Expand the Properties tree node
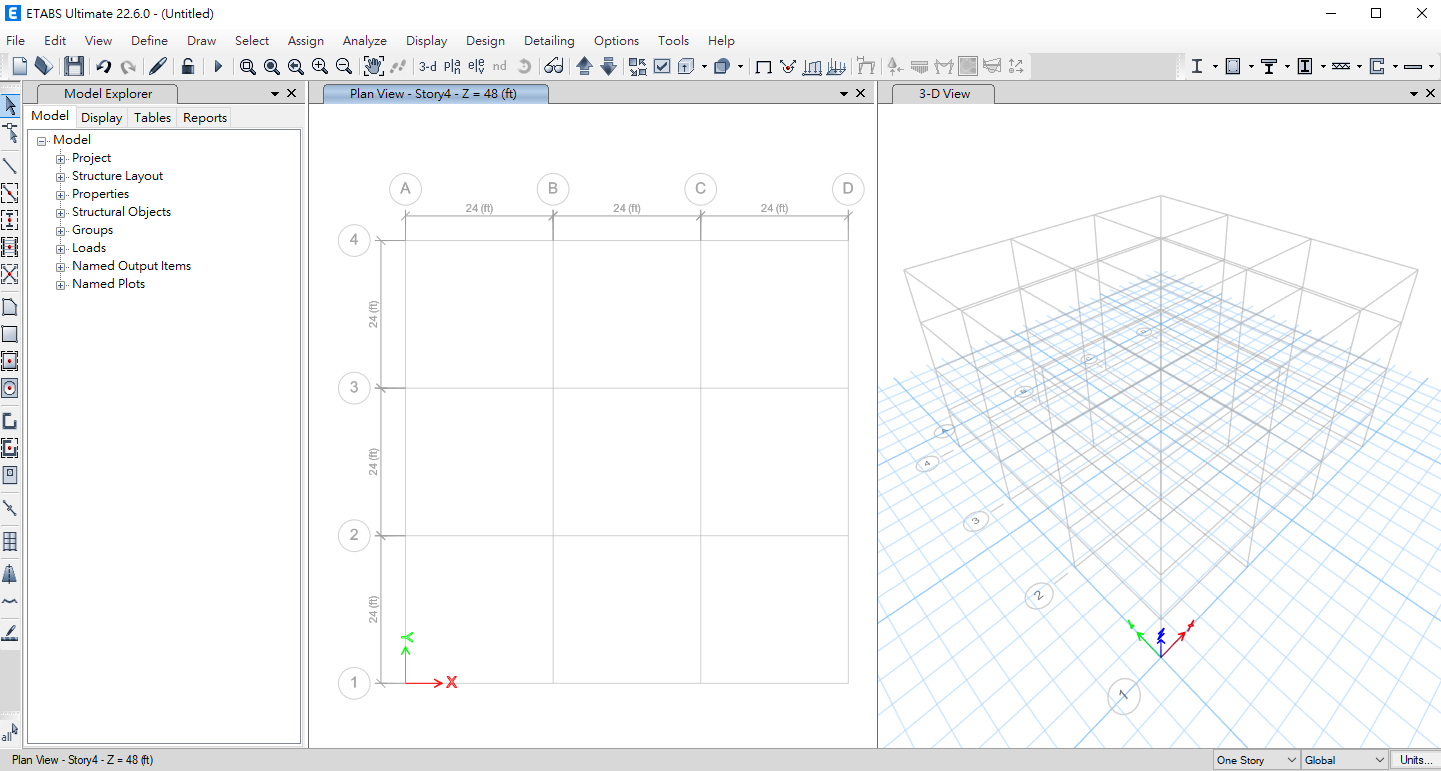Image resolution: width=1441 pixels, height=771 pixels. click(61, 195)
